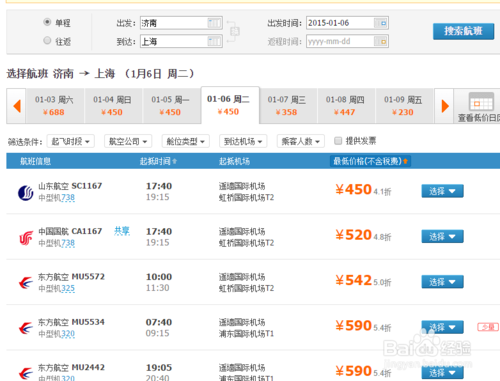Click flight name 东方航空 MU5572
The width and height of the screenshot is (500, 381).
tap(71, 277)
